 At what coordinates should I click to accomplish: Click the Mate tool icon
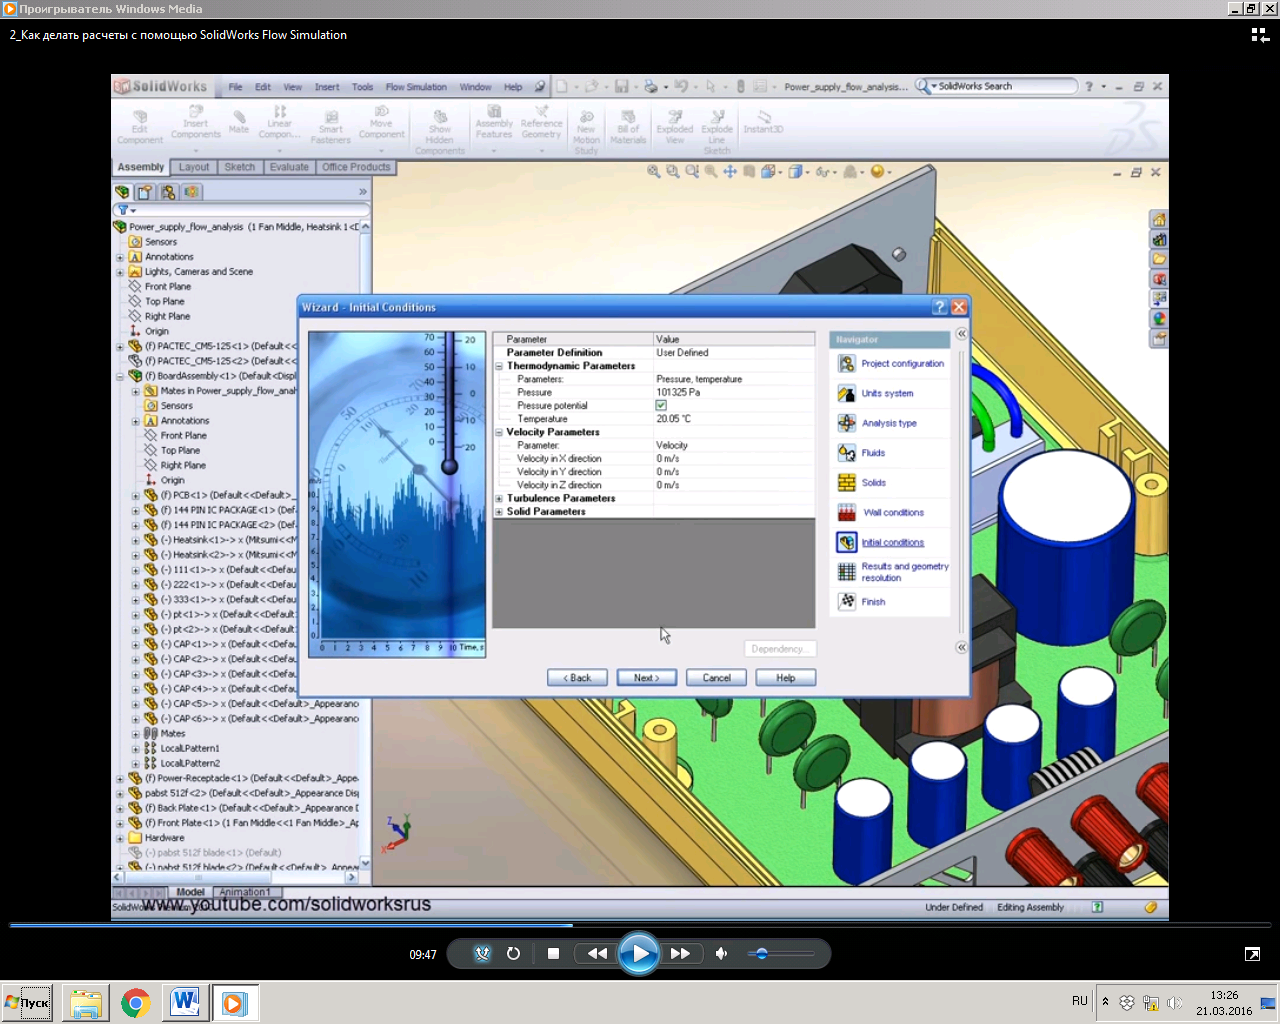click(x=239, y=121)
